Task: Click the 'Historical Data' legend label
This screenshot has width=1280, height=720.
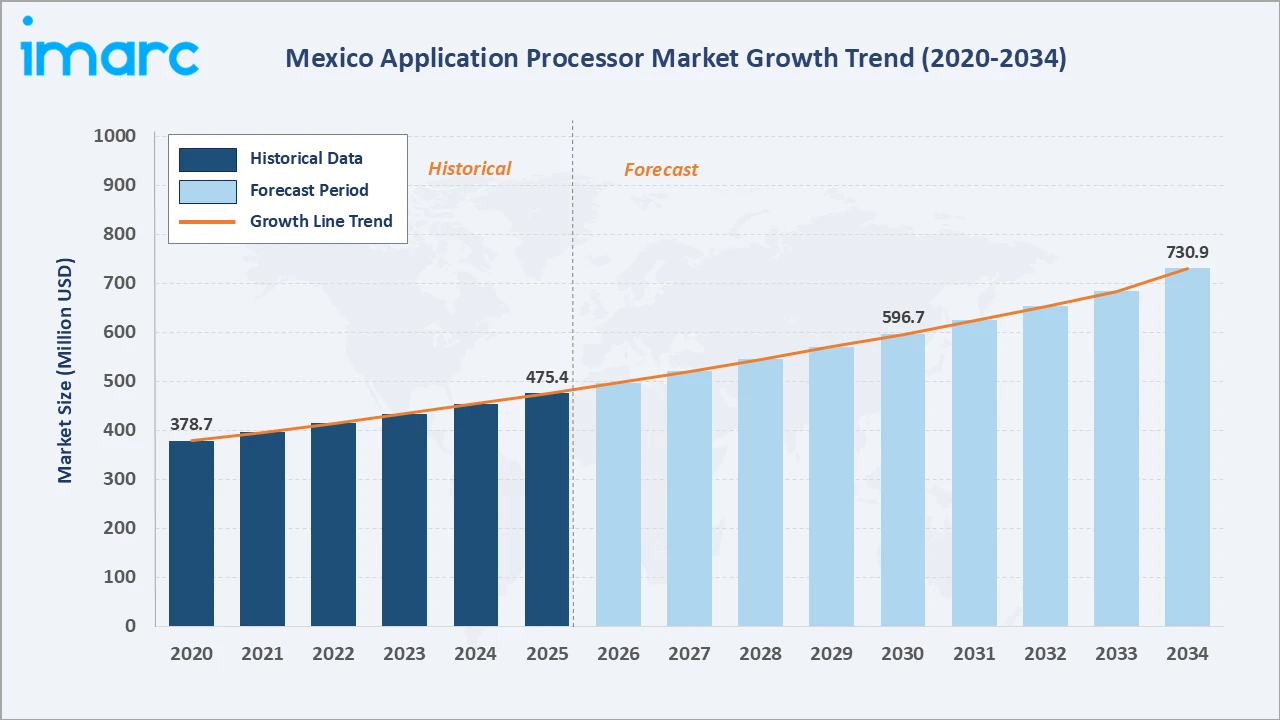Action: click(306, 158)
